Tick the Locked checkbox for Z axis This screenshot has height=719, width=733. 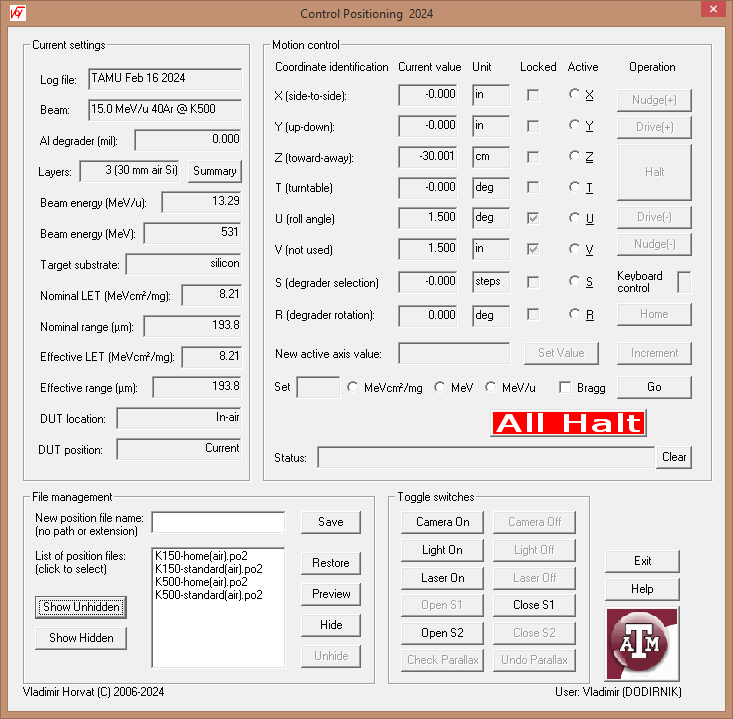click(533, 157)
